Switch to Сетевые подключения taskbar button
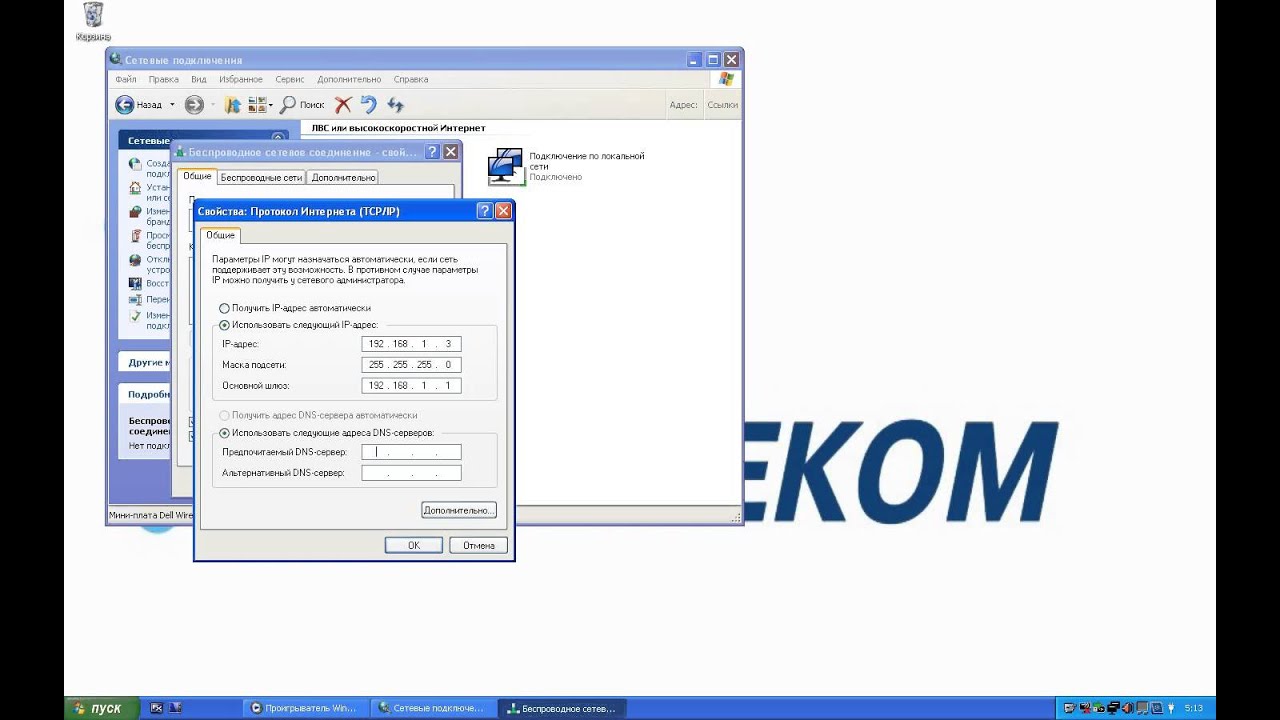This screenshot has height=720, width=1280. (x=431, y=708)
